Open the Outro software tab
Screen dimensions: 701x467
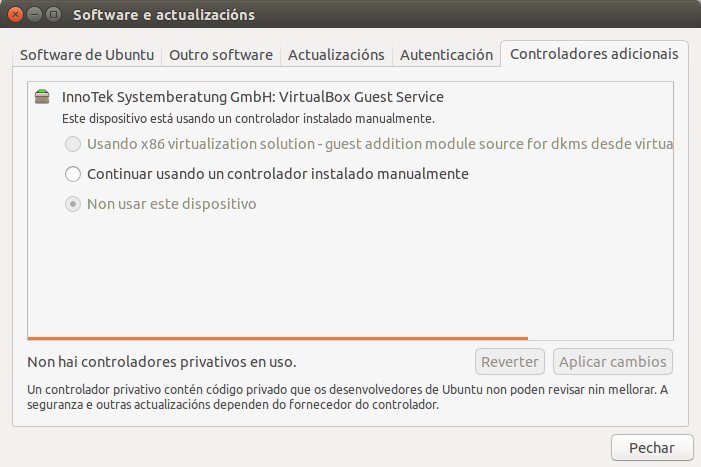(x=221, y=55)
